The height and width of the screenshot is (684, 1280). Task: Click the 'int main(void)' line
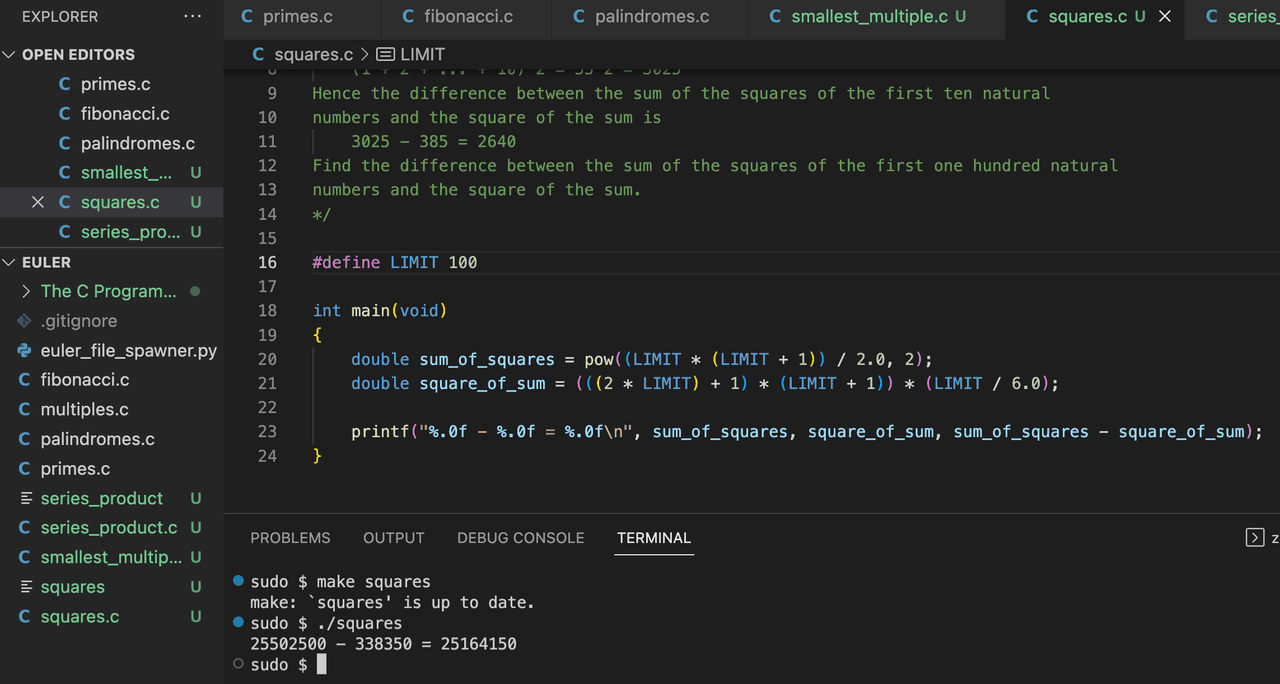pyautogui.click(x=380, y=311)
